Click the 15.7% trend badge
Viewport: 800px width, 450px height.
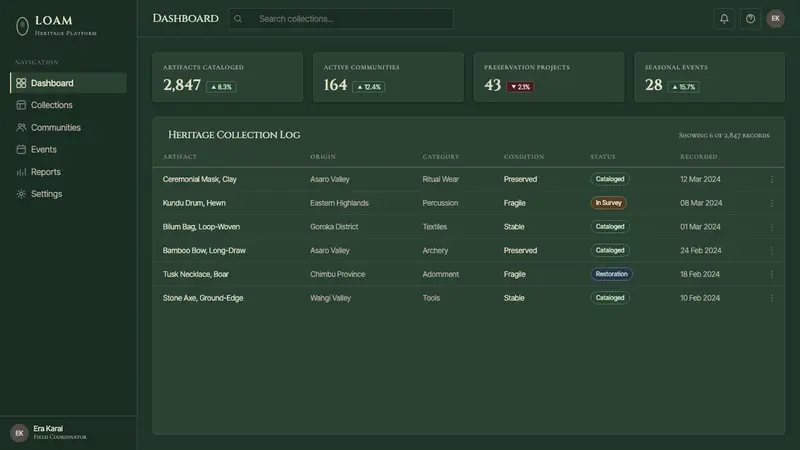683,87
